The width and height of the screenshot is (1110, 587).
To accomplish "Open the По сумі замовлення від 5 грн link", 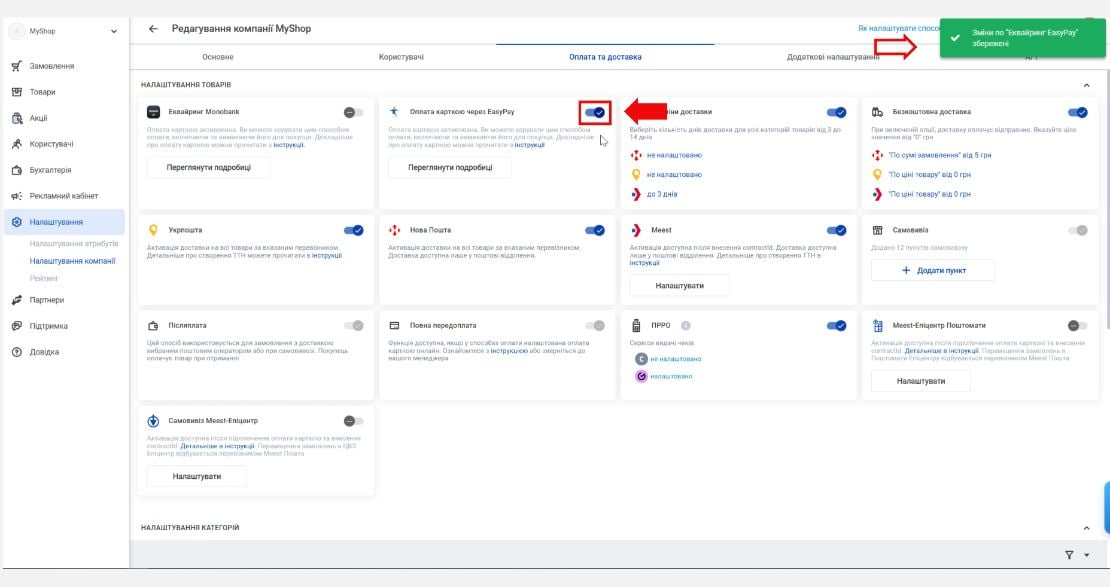I will tap(939, 155).
